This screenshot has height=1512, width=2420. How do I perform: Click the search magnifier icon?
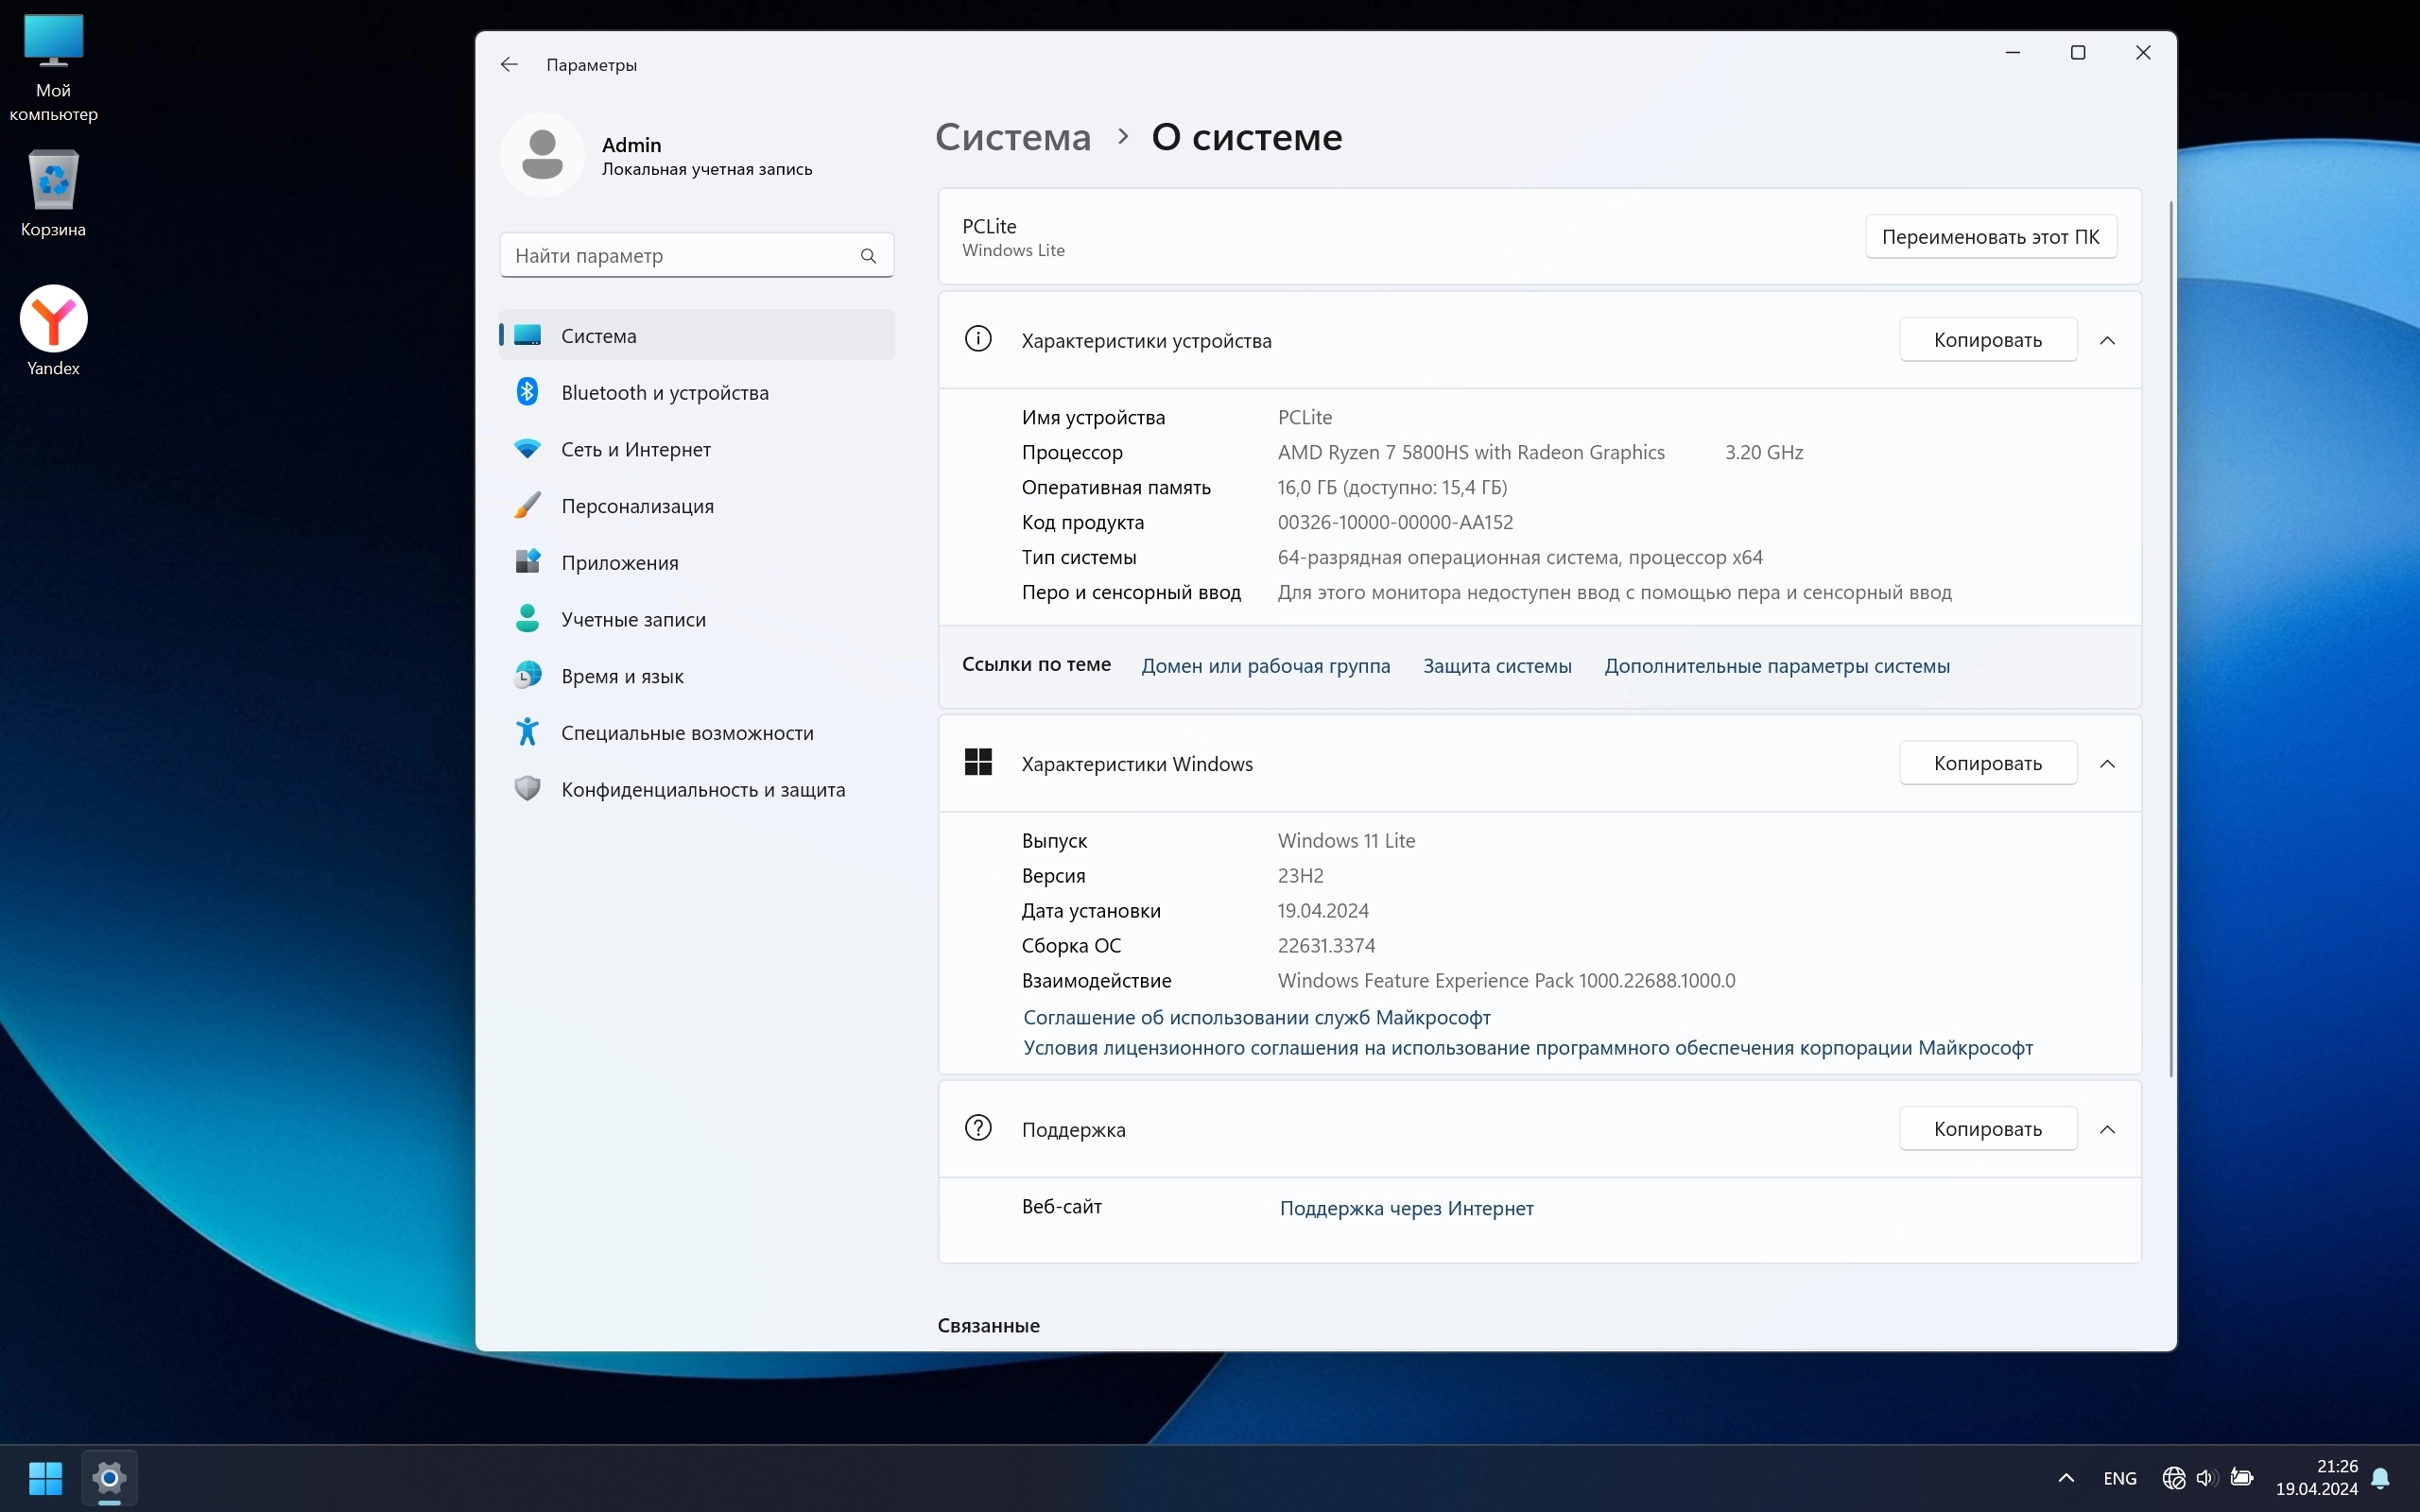868,256
